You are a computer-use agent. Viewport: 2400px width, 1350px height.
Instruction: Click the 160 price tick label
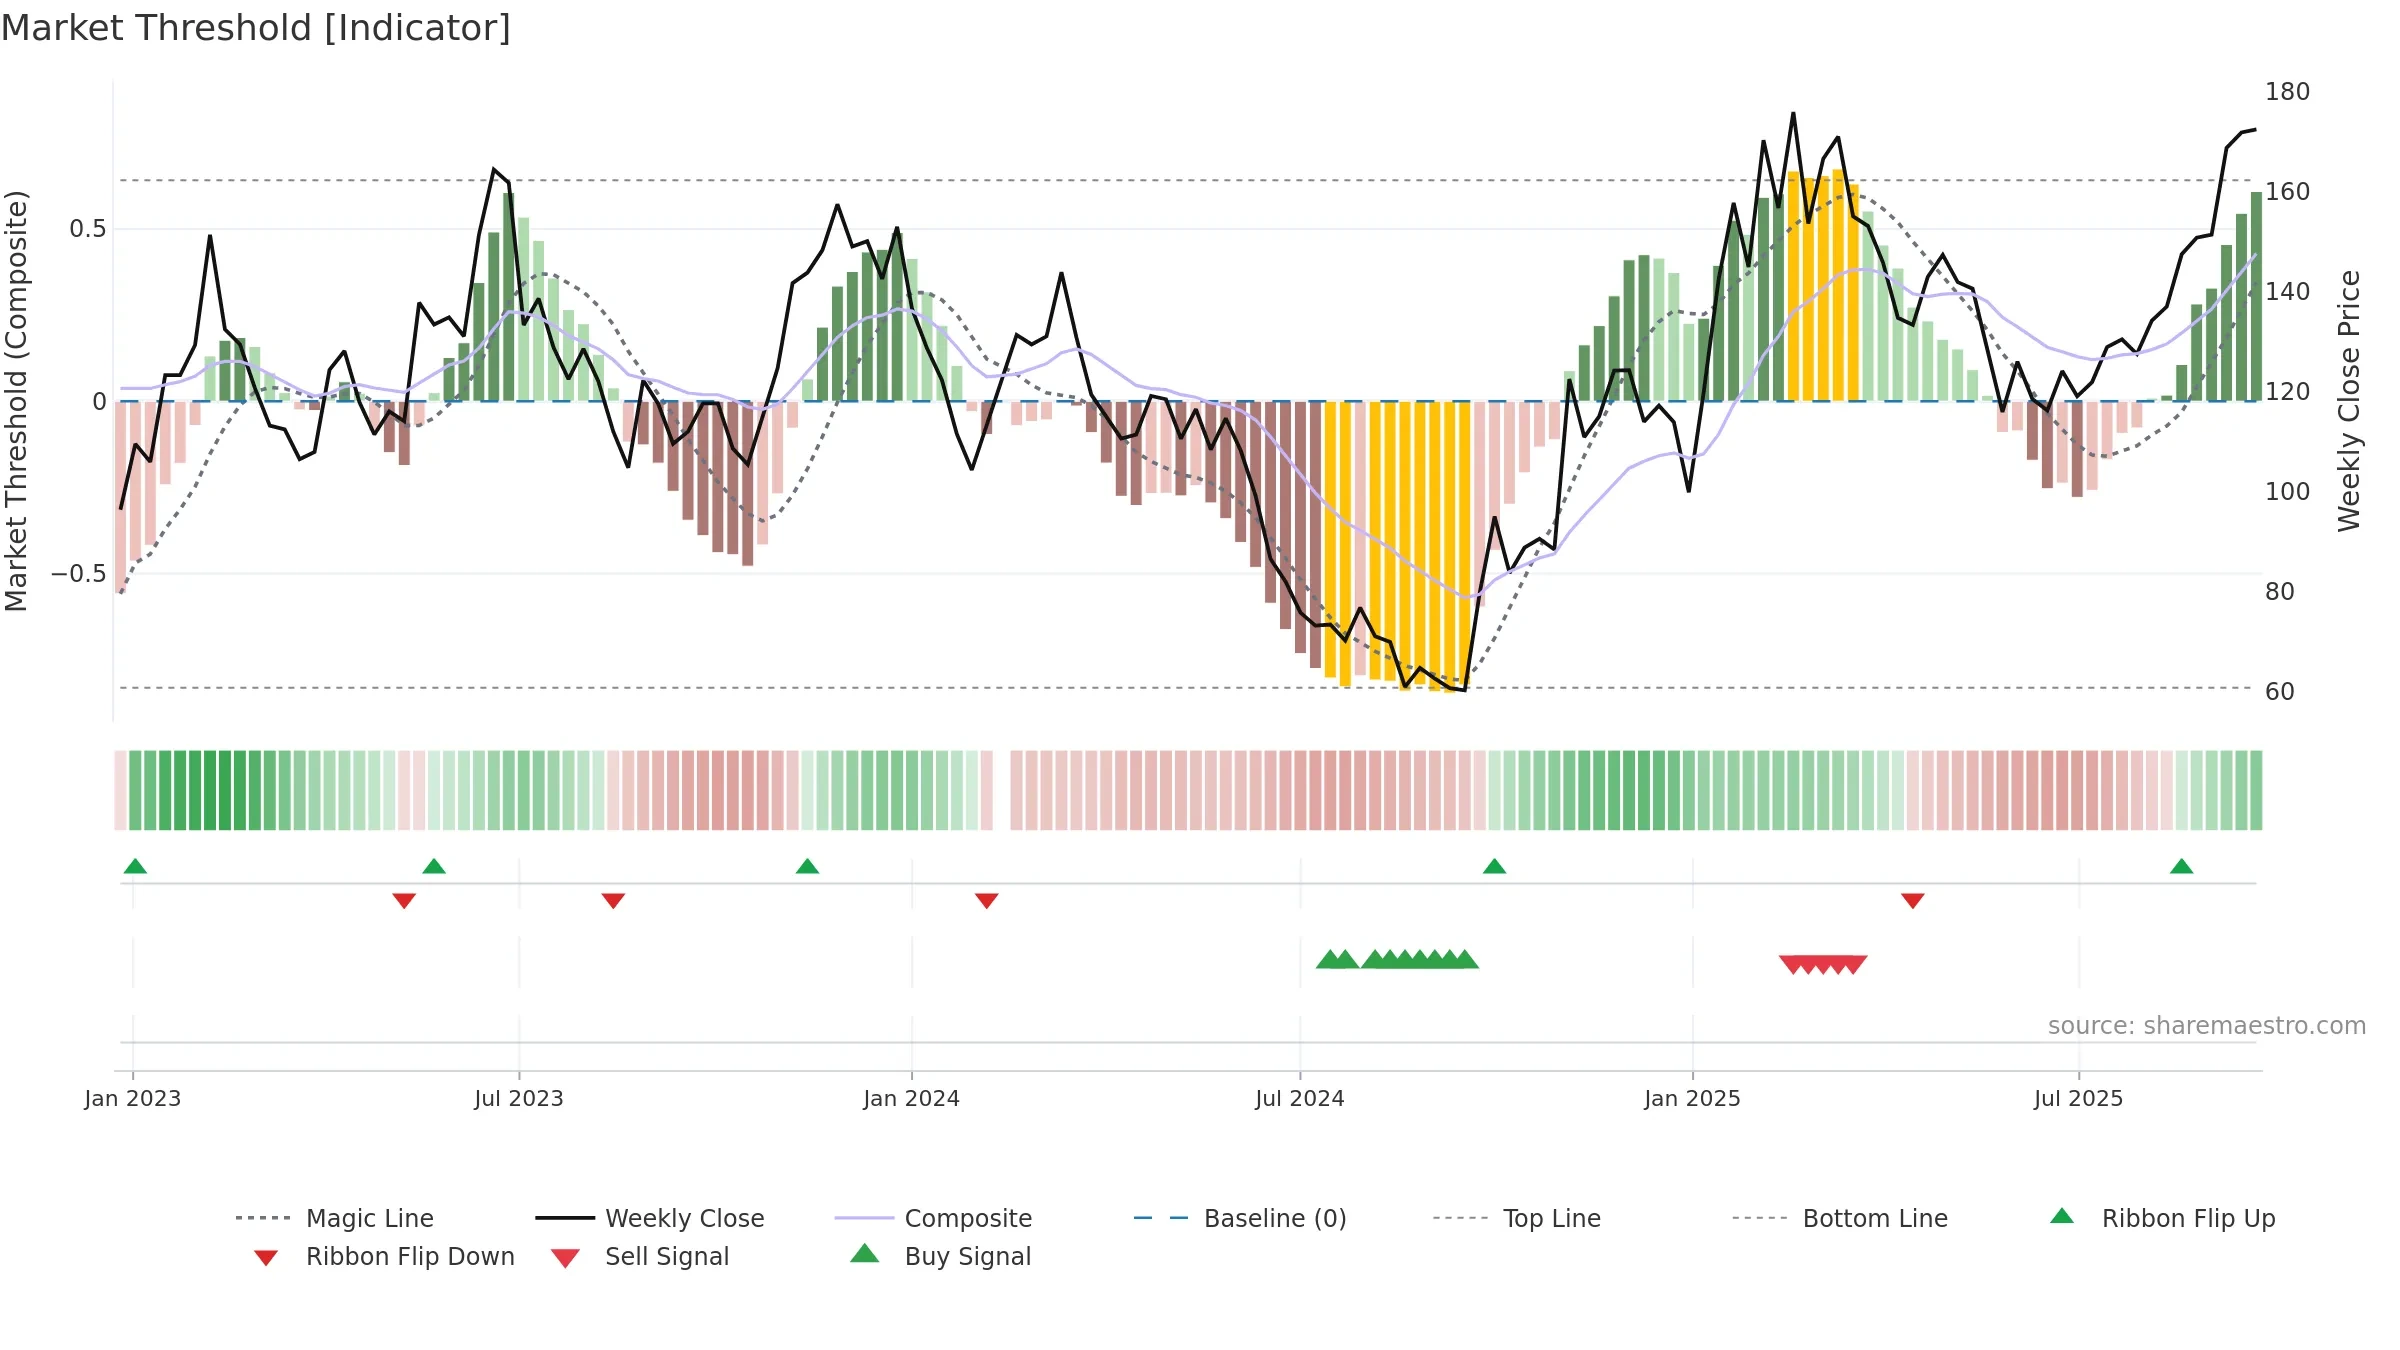click(x=2288, y=192)
